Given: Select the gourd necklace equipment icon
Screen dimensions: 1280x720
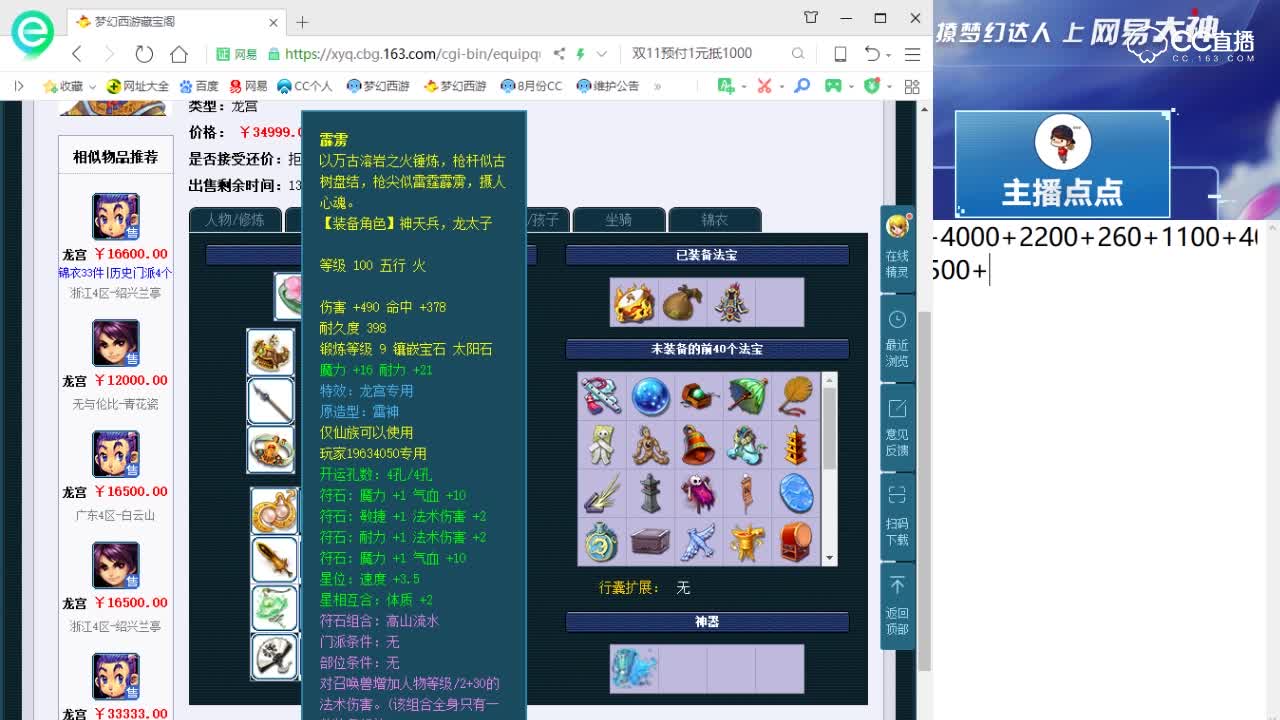Looking at the screenshot, I should pos(275,512).
